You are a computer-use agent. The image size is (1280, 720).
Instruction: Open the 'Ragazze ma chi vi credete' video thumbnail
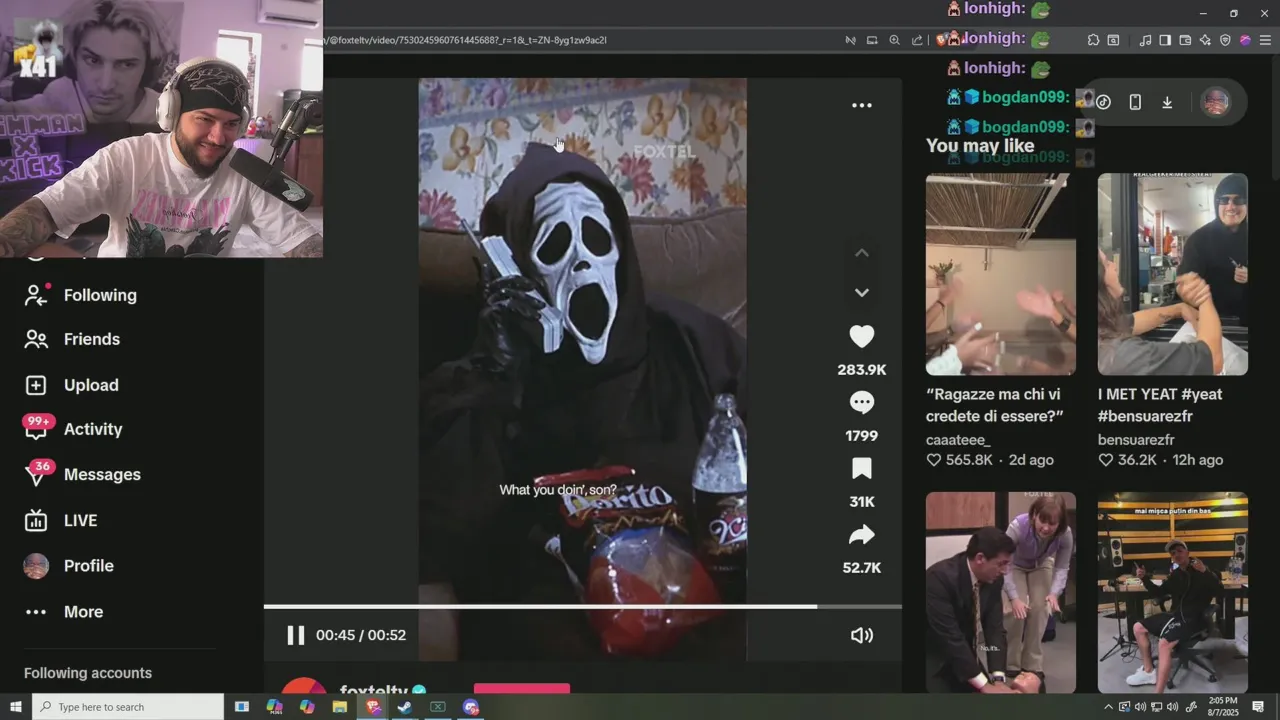1000,274
